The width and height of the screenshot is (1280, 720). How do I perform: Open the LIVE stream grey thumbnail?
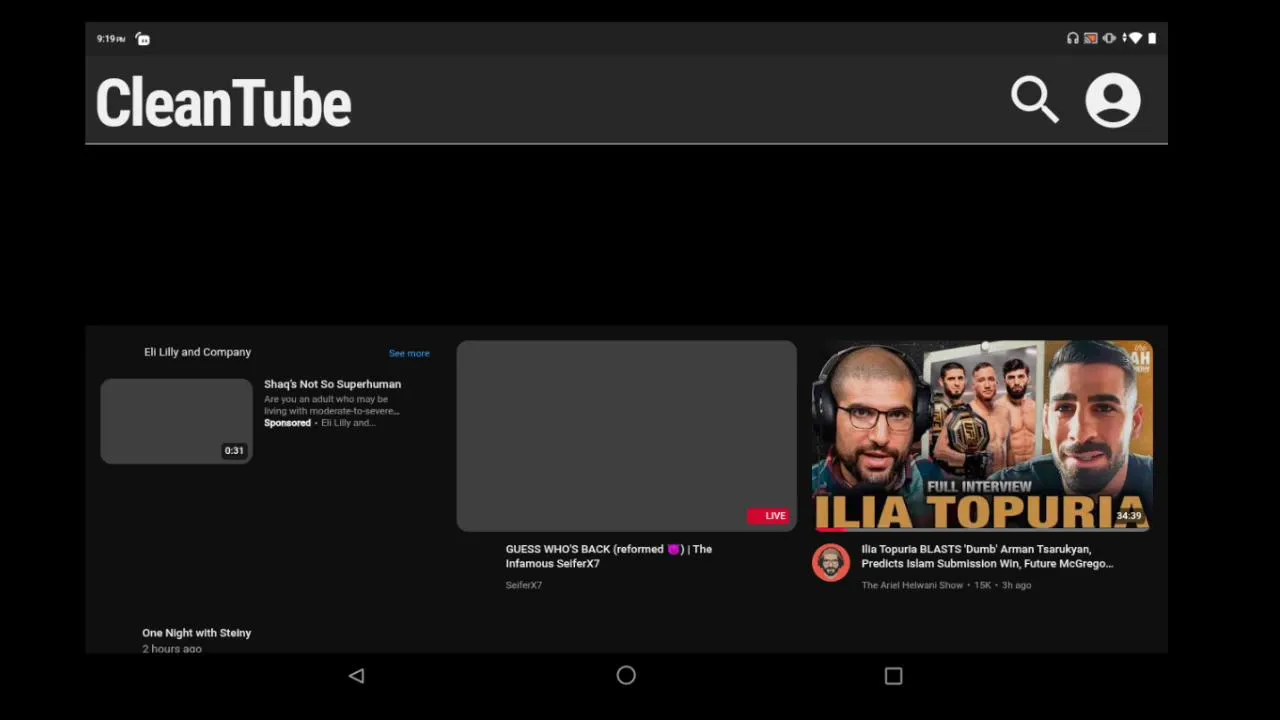pyautogui.click(x=627, y=436)
